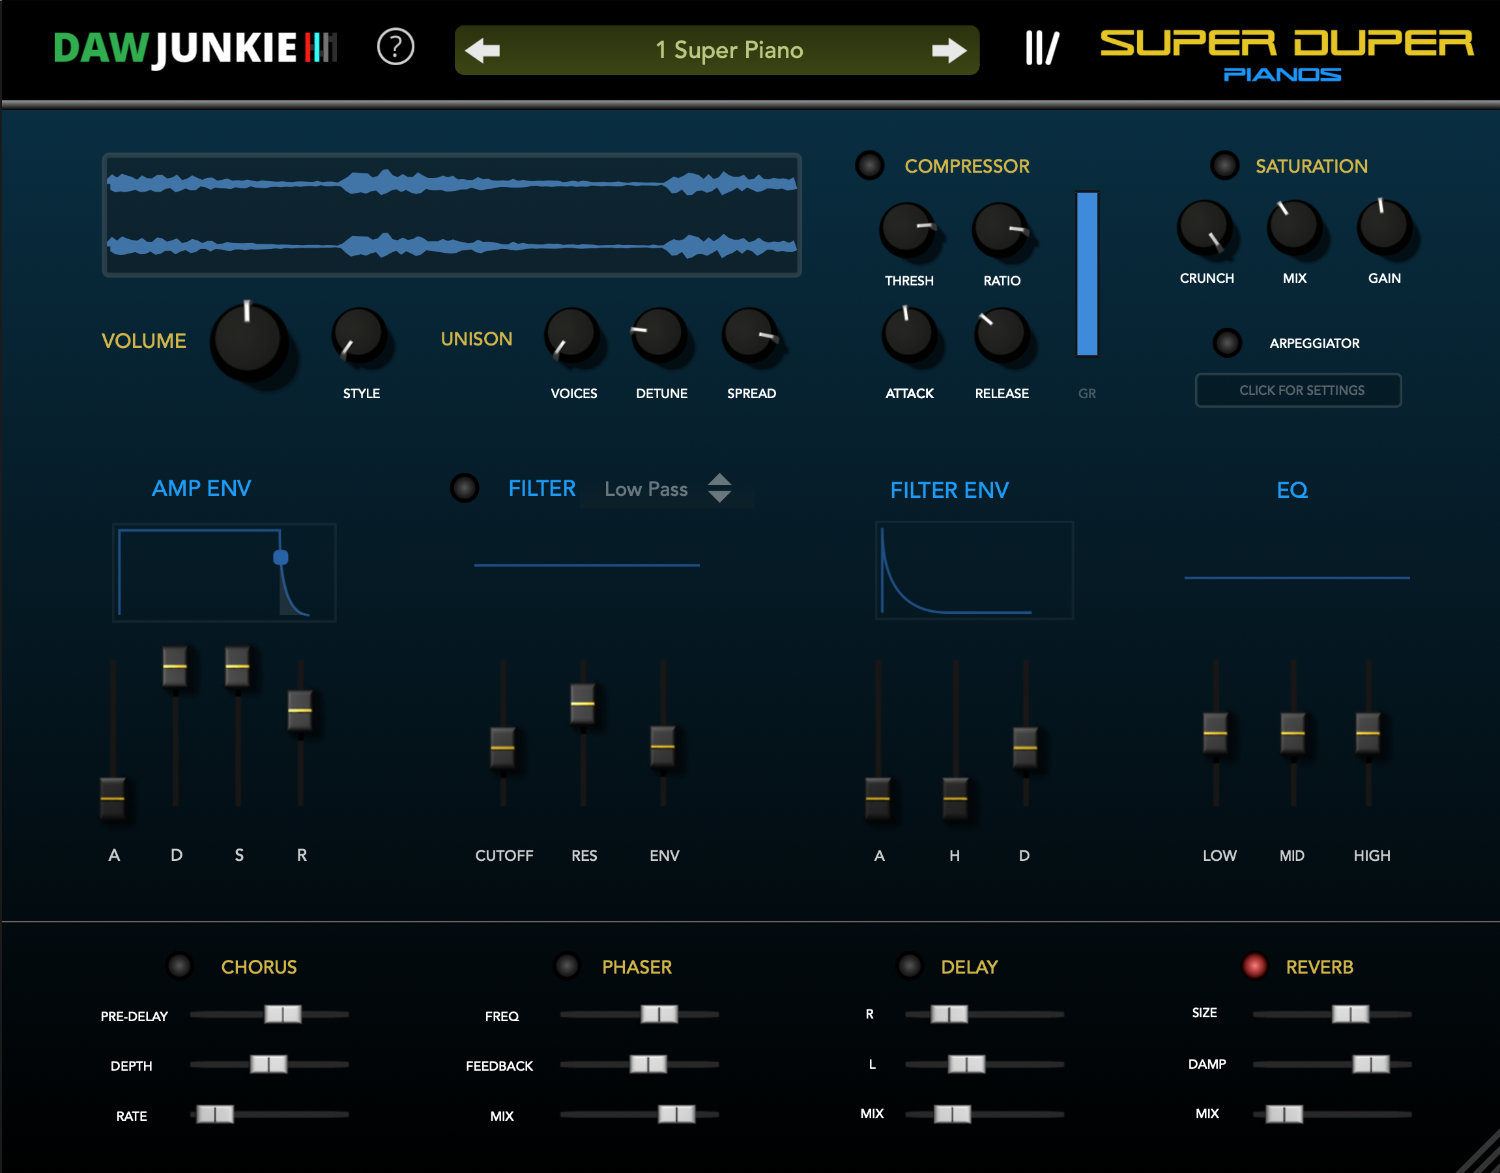This screenshot has width=1500, height=1173.
Task: Click the waveform display
Action: click(452, 215)
